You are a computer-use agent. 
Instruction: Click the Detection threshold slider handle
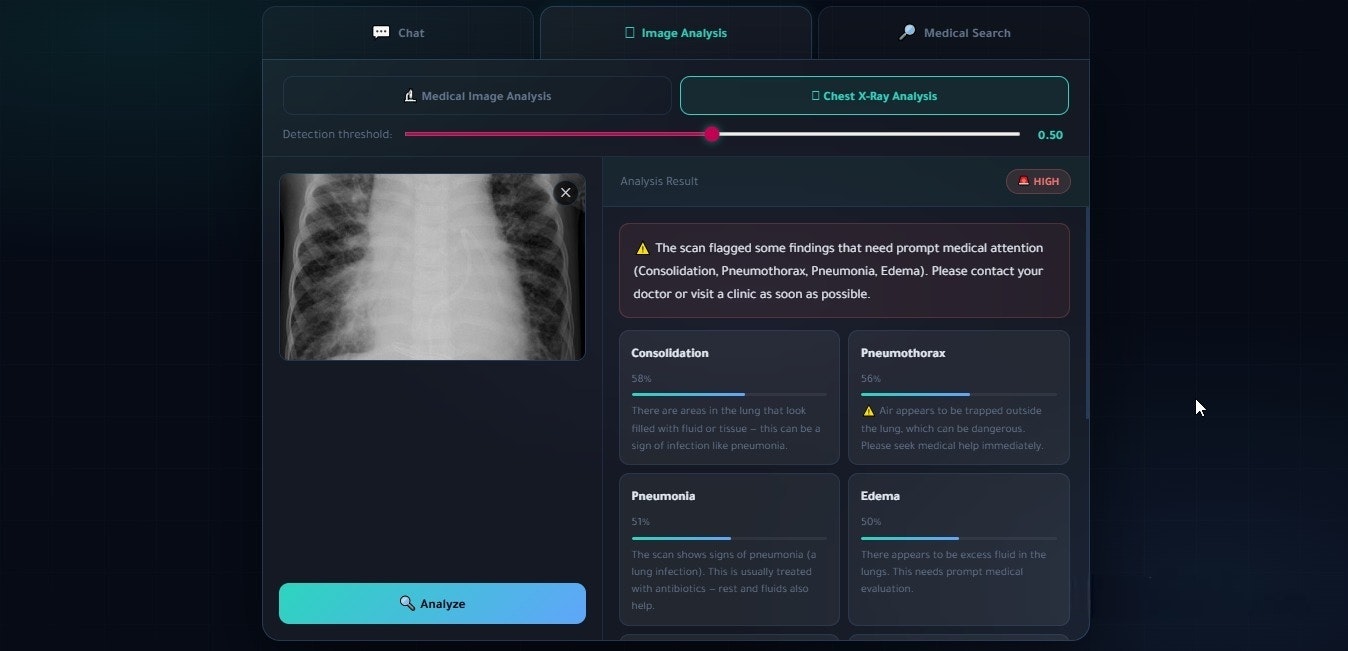[711, 134]
